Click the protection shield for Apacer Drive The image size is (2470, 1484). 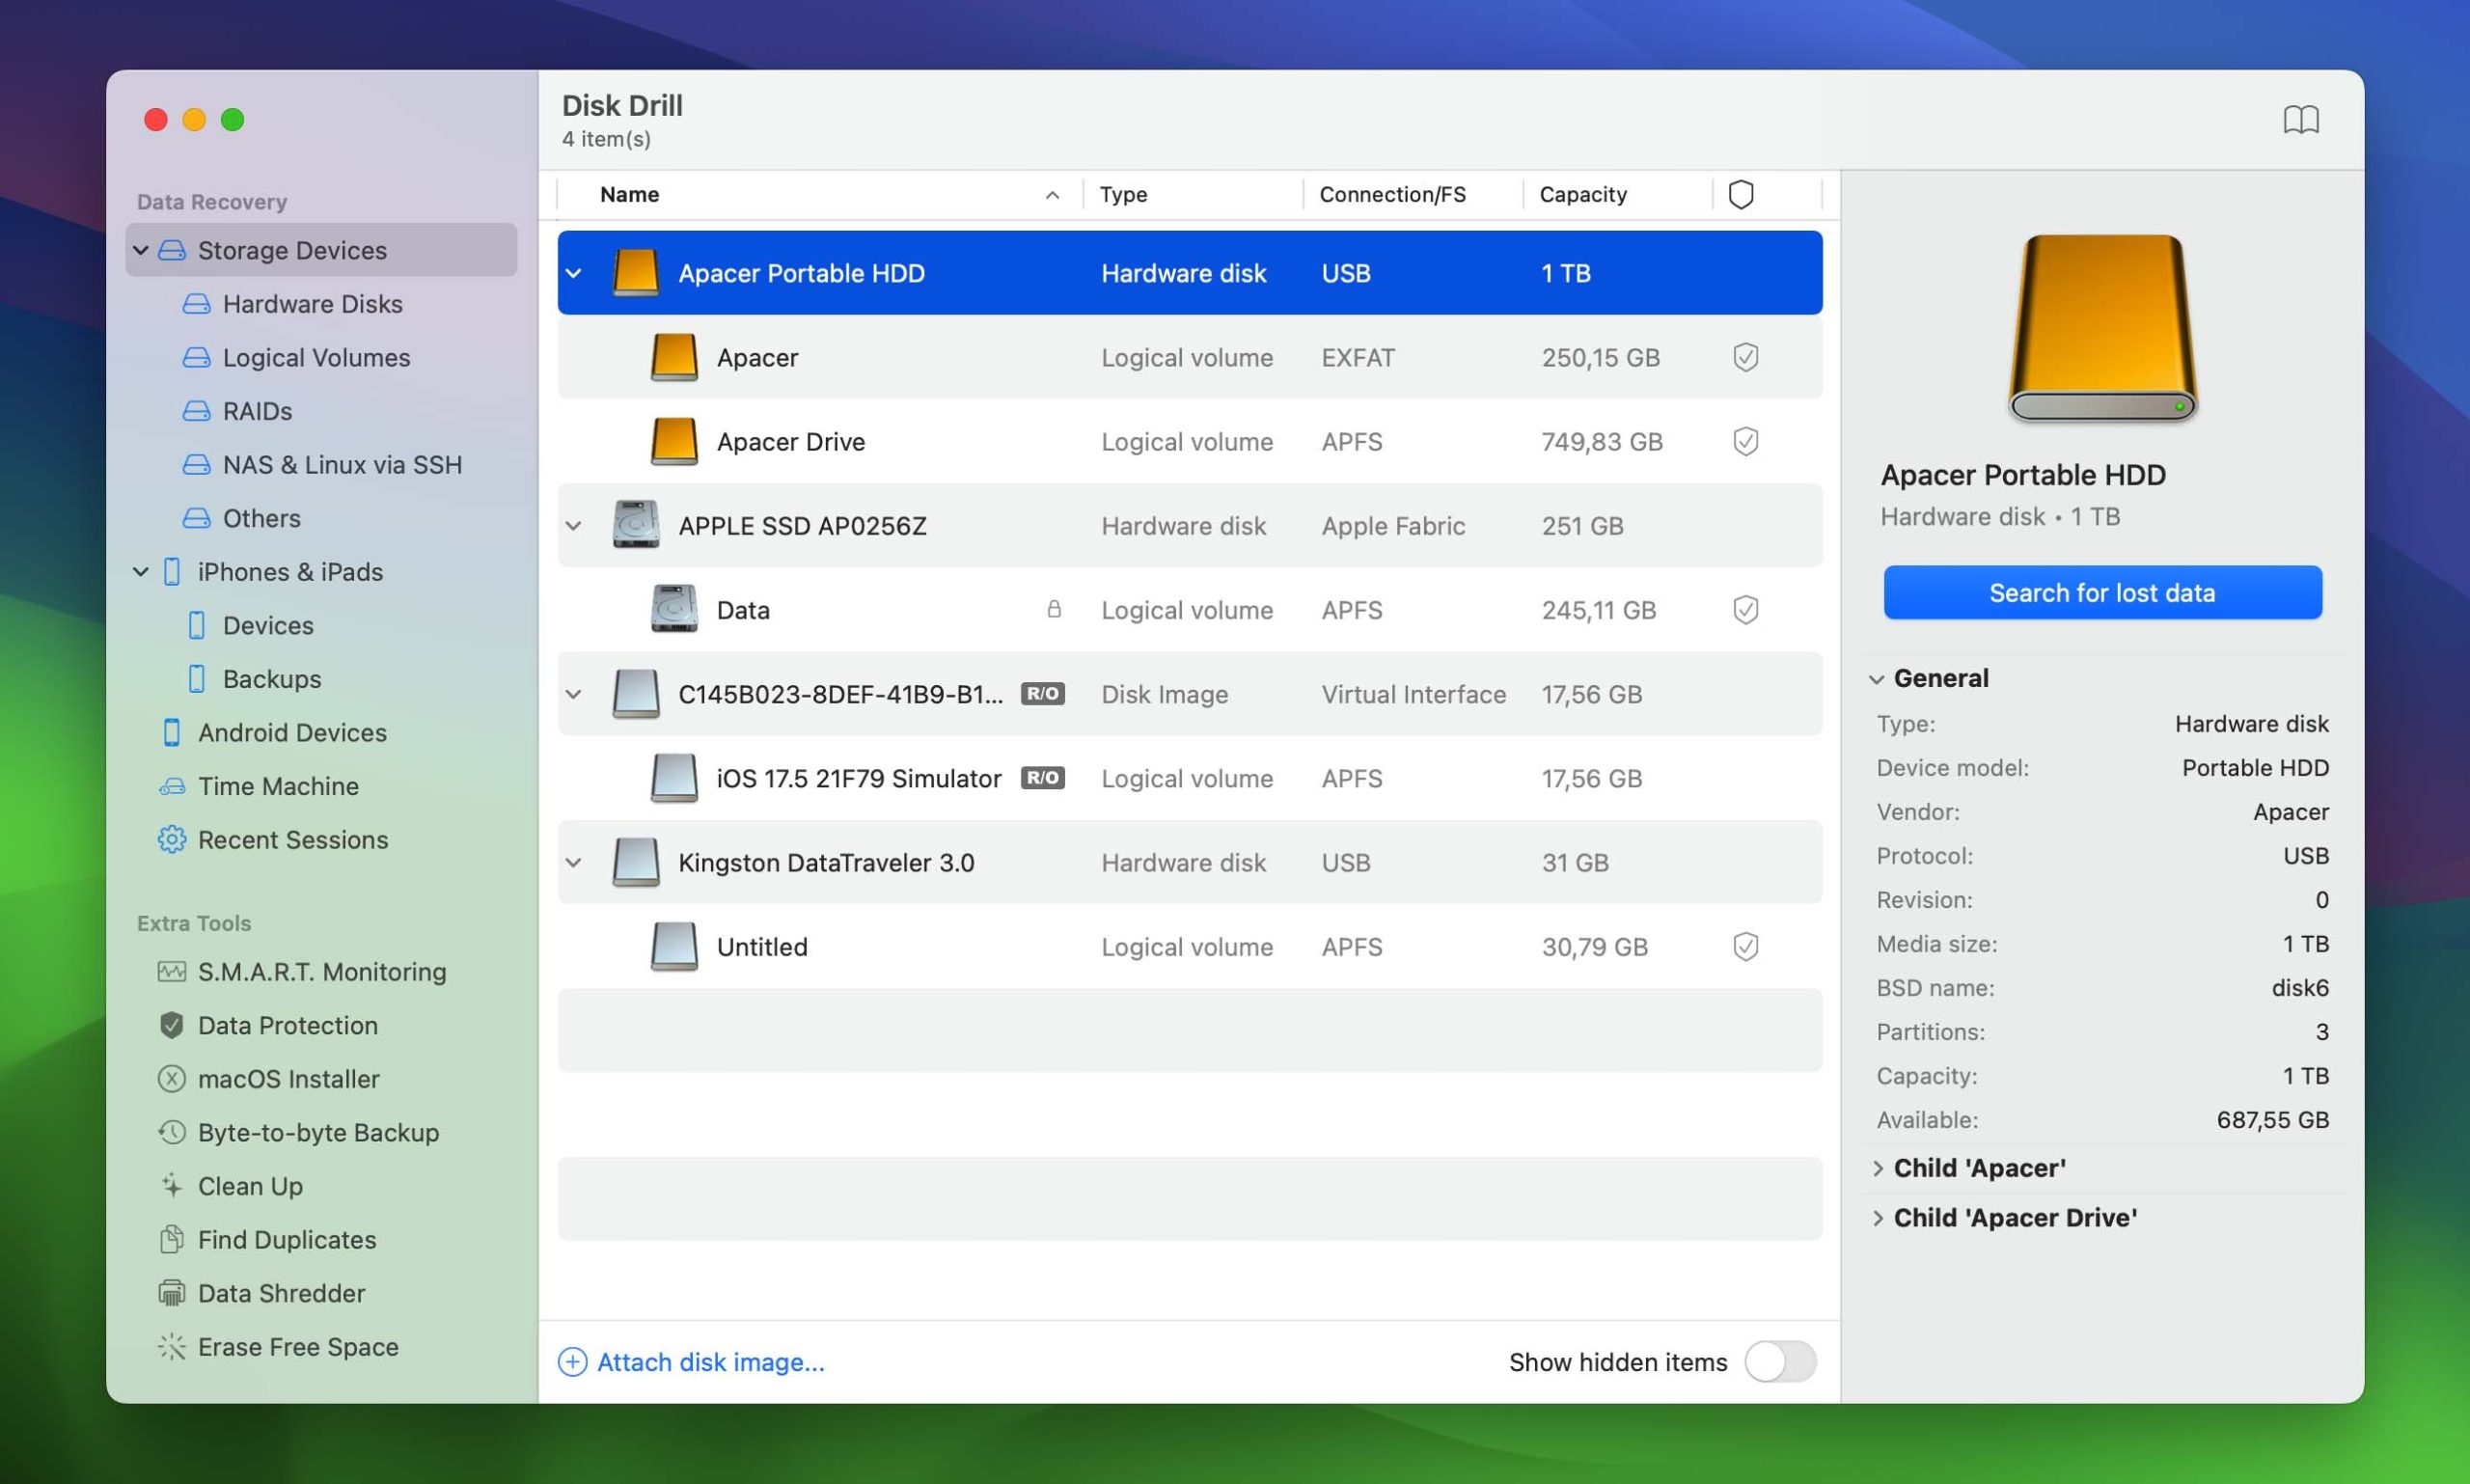coord(1745,441)
